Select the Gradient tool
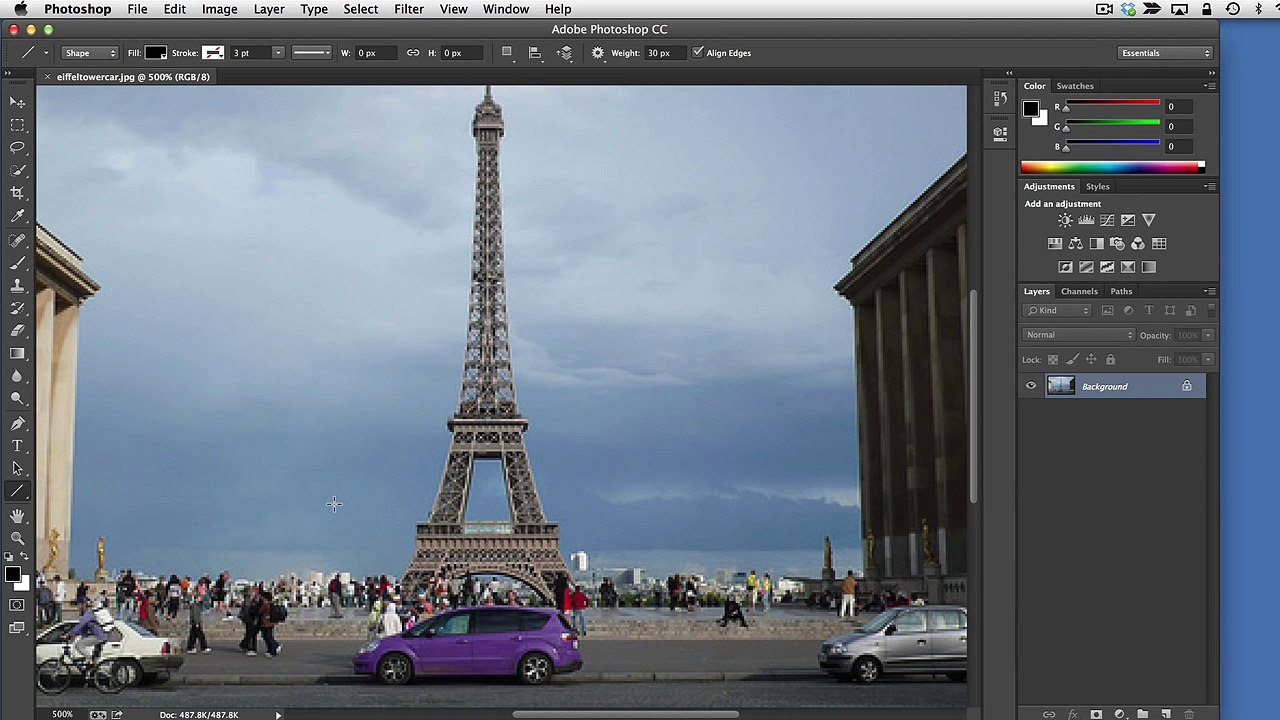This screenshot has height=720, width=1280. tap(17, 353)
